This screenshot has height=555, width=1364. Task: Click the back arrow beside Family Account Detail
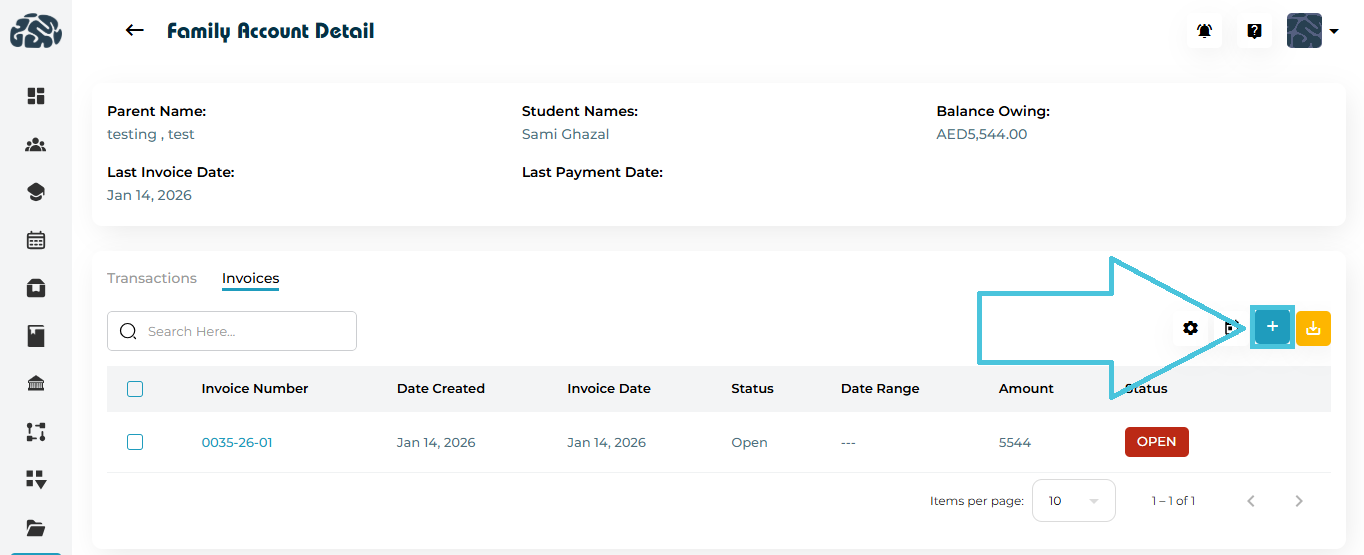click(x=134, y=31)
